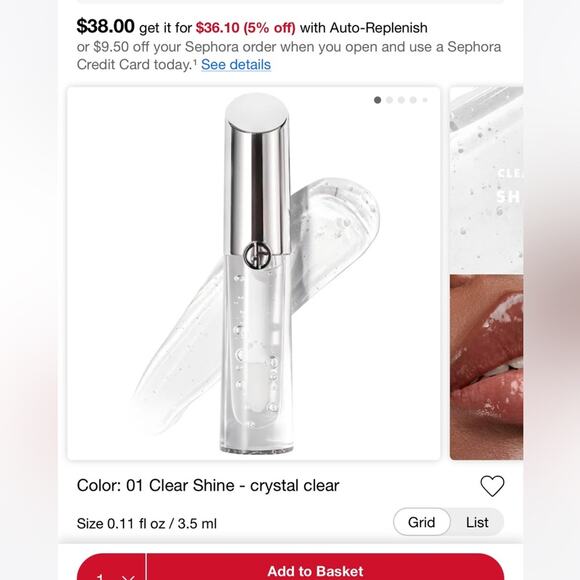Select the second carousel dot indicator
Viewport: 580px width, 580px height.
389,100
